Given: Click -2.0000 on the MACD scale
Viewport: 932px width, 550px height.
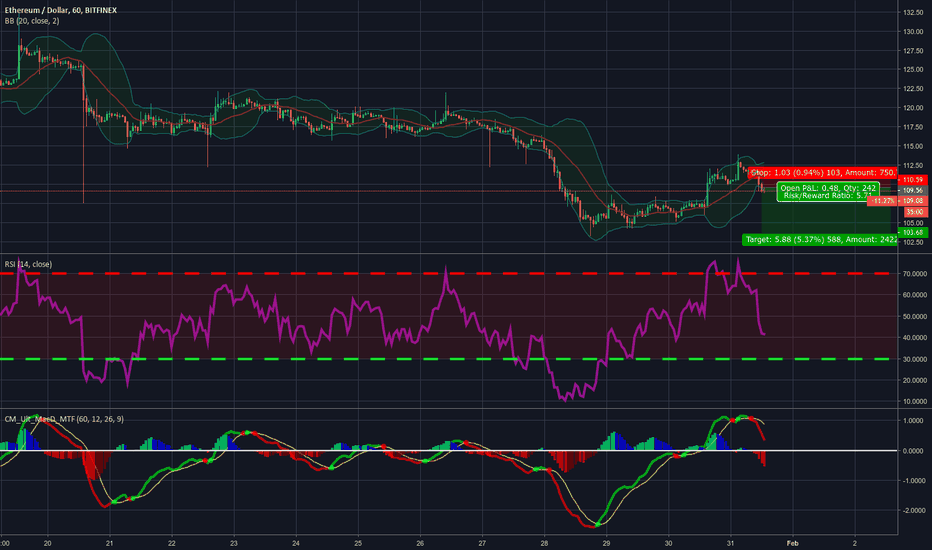Looking at the screenshot, I should 912,510.
